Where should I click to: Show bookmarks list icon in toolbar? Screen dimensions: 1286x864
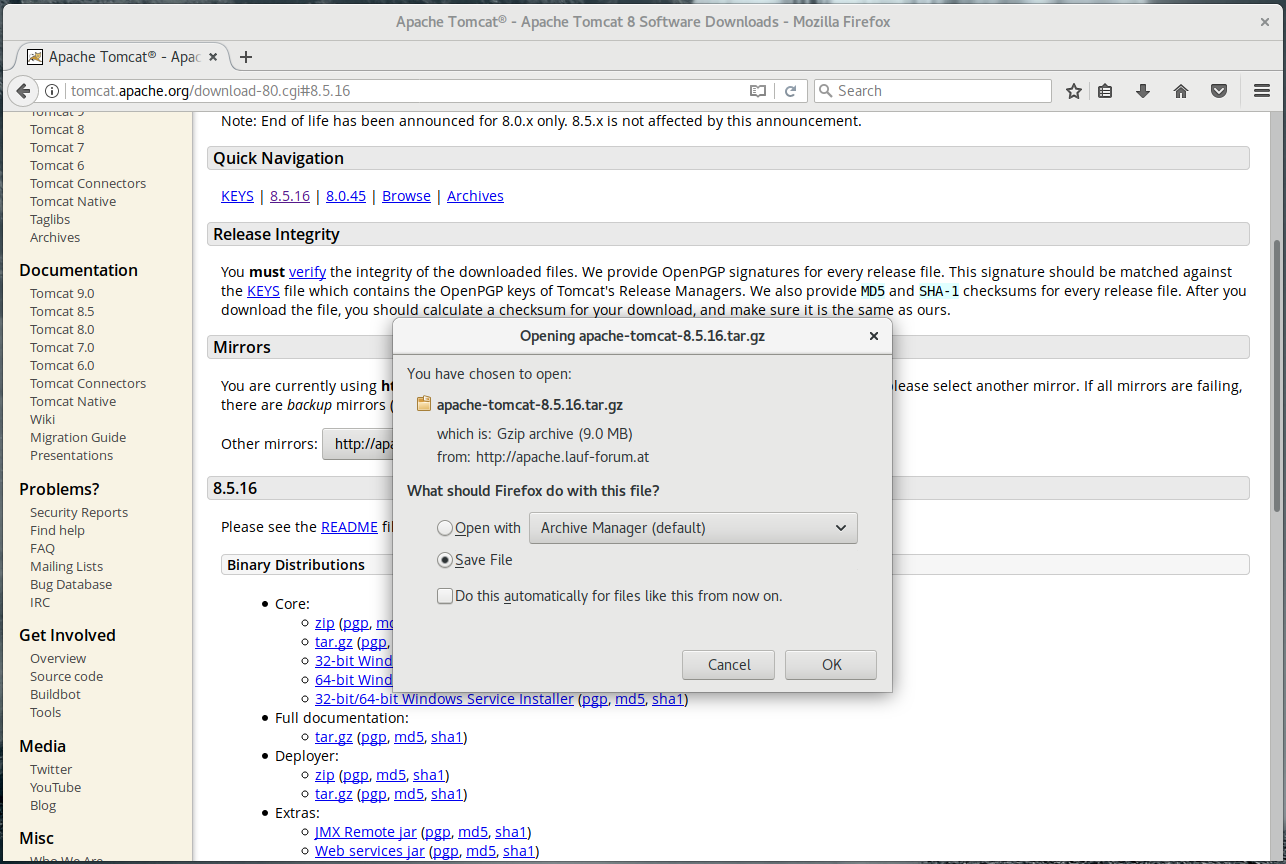[1105, 91]
